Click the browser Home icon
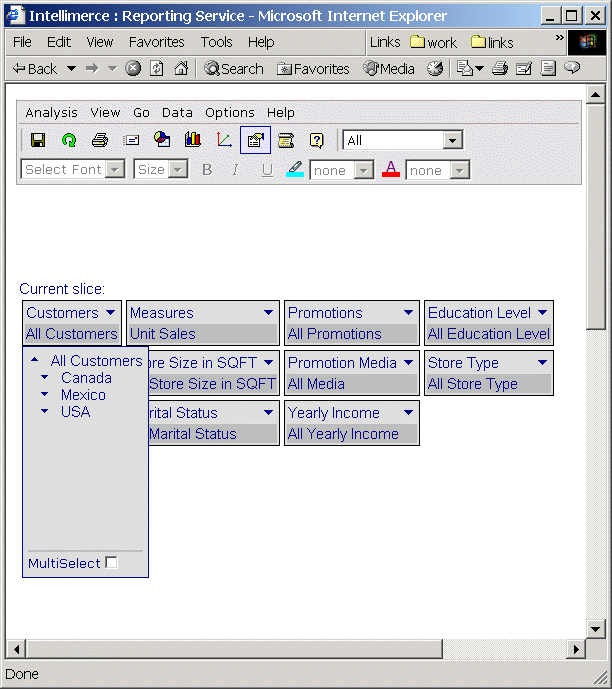The height and width of the screenshot is (689, 612). coord(181,69)
